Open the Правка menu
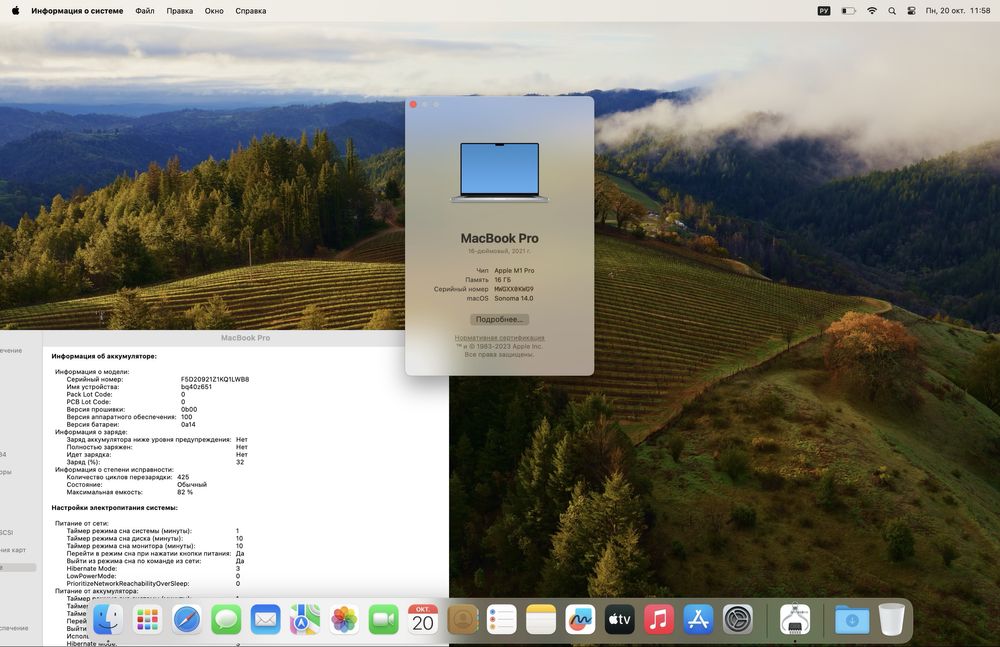This screenshot has width=1000, height=647. (x=180, y=11)
